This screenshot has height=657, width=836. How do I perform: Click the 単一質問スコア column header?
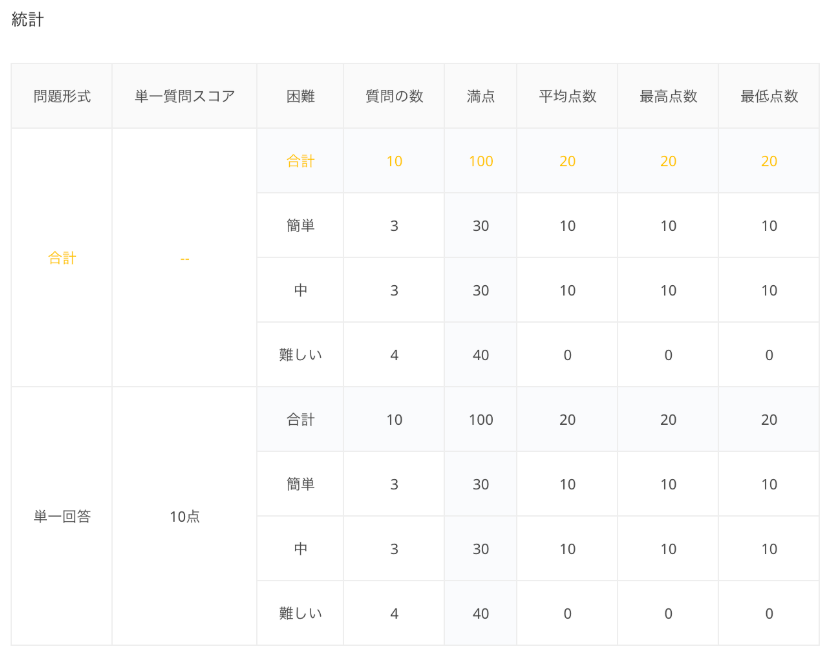(x=184, y=96)
